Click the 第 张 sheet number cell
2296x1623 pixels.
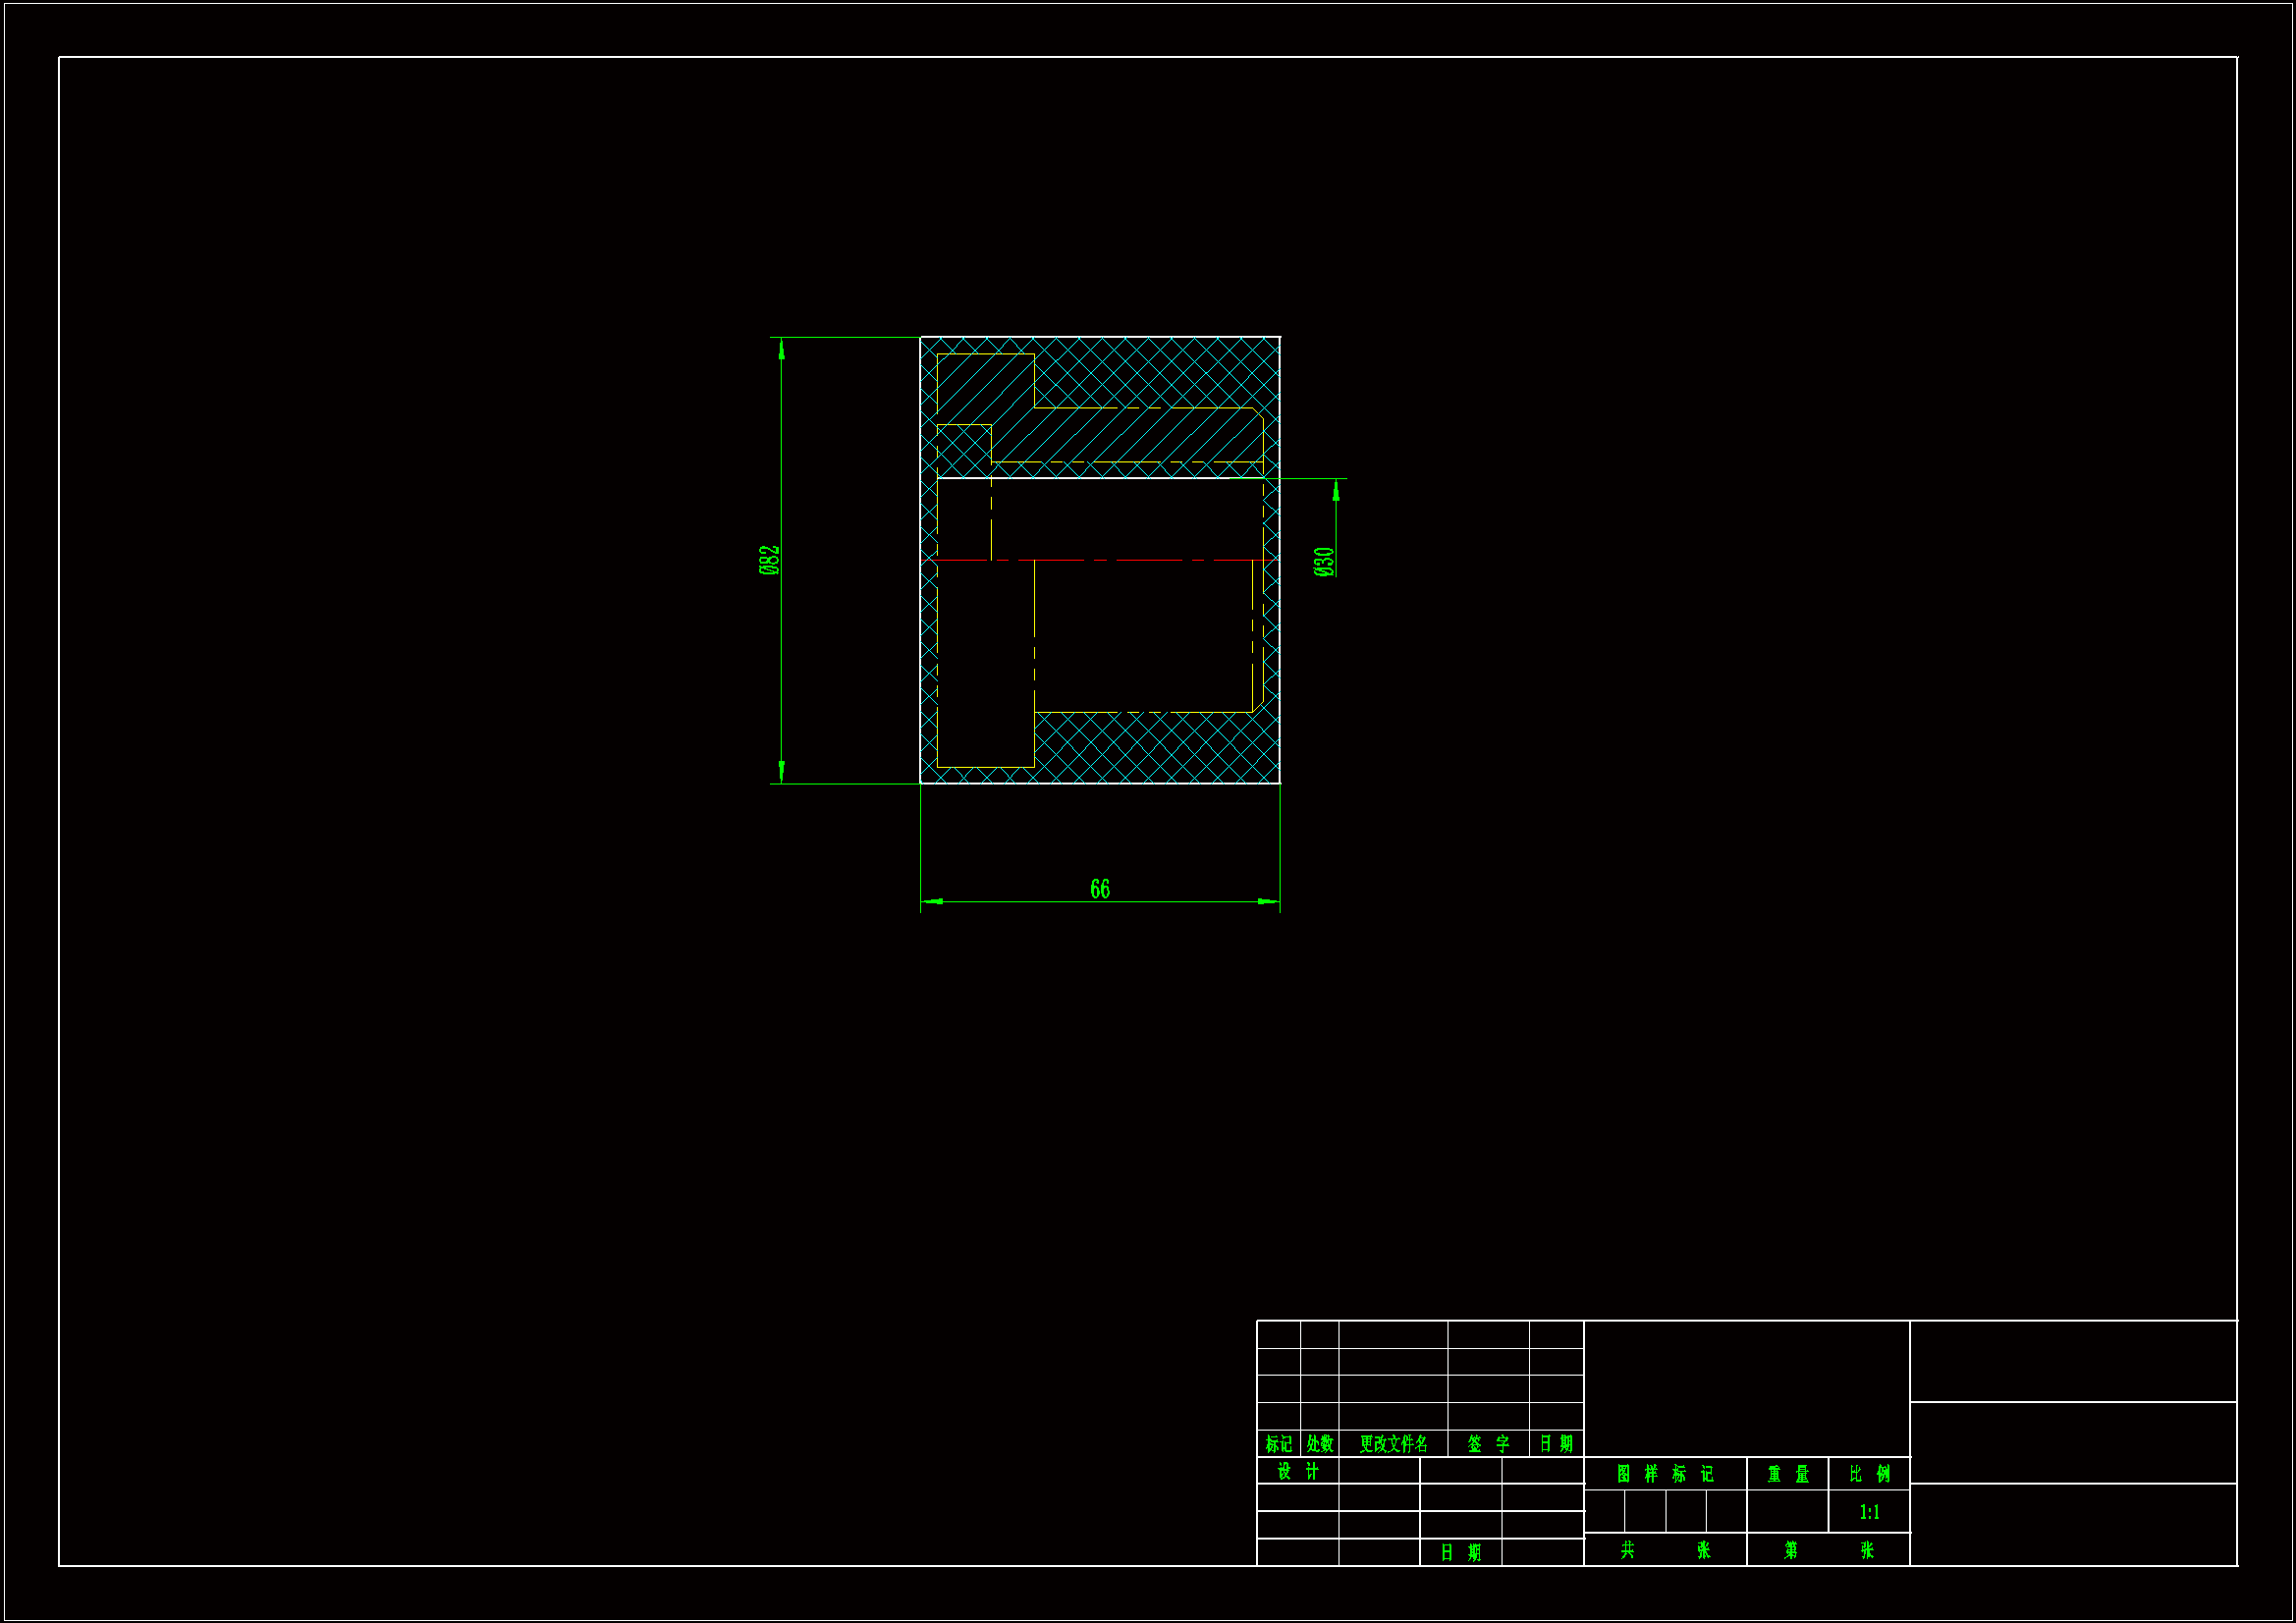(x=1828, y=1550)
